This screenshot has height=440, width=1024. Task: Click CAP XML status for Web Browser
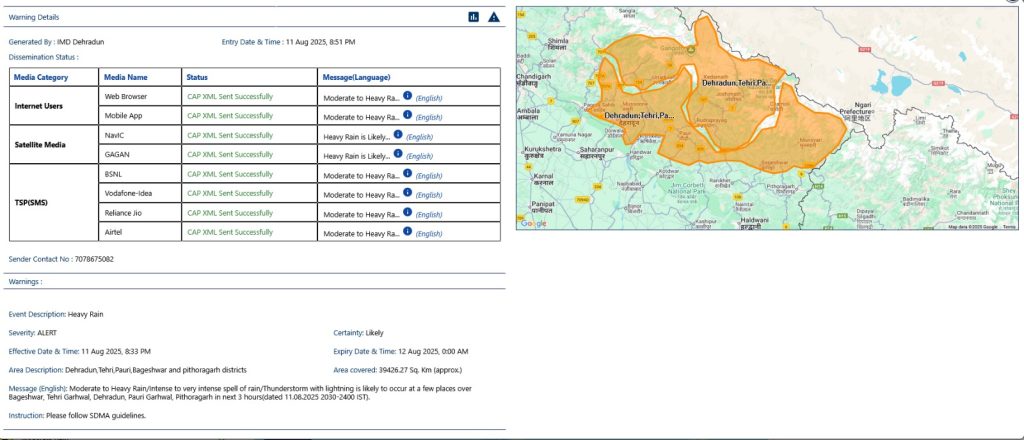click(230, 96)
